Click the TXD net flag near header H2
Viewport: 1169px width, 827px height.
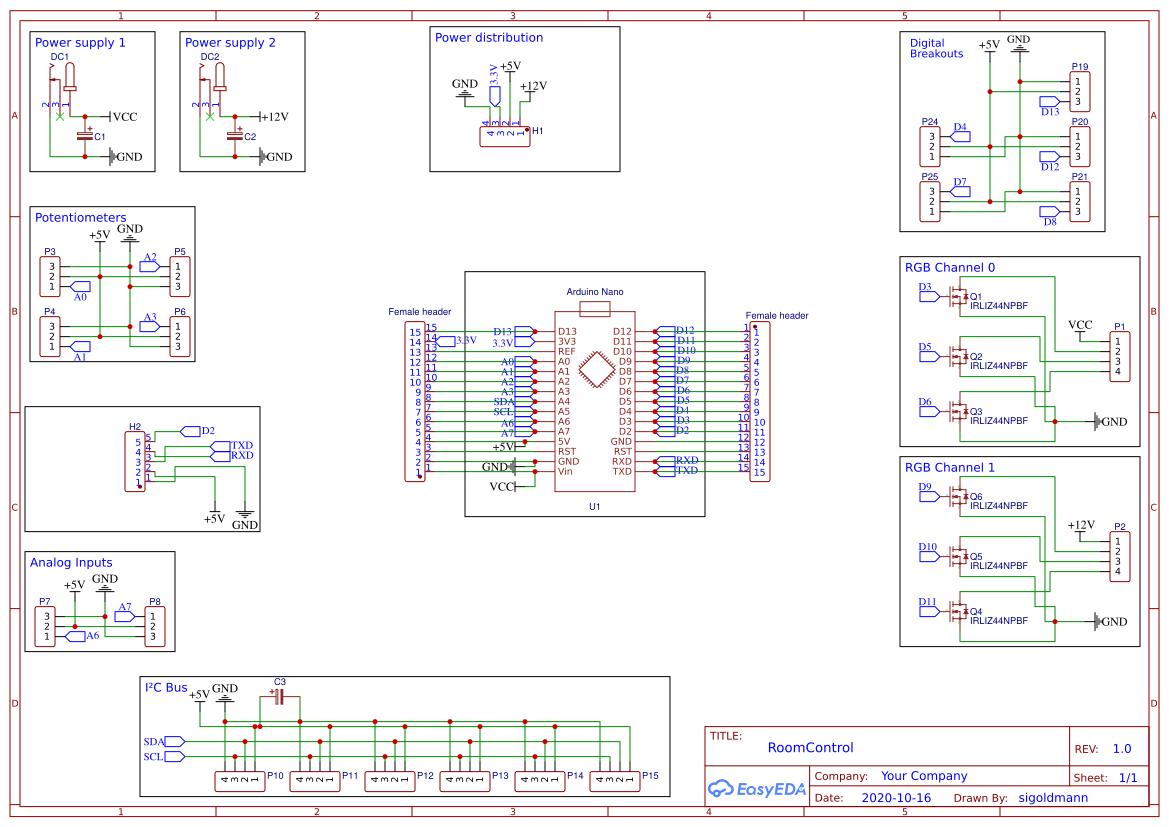pos(222,444)
